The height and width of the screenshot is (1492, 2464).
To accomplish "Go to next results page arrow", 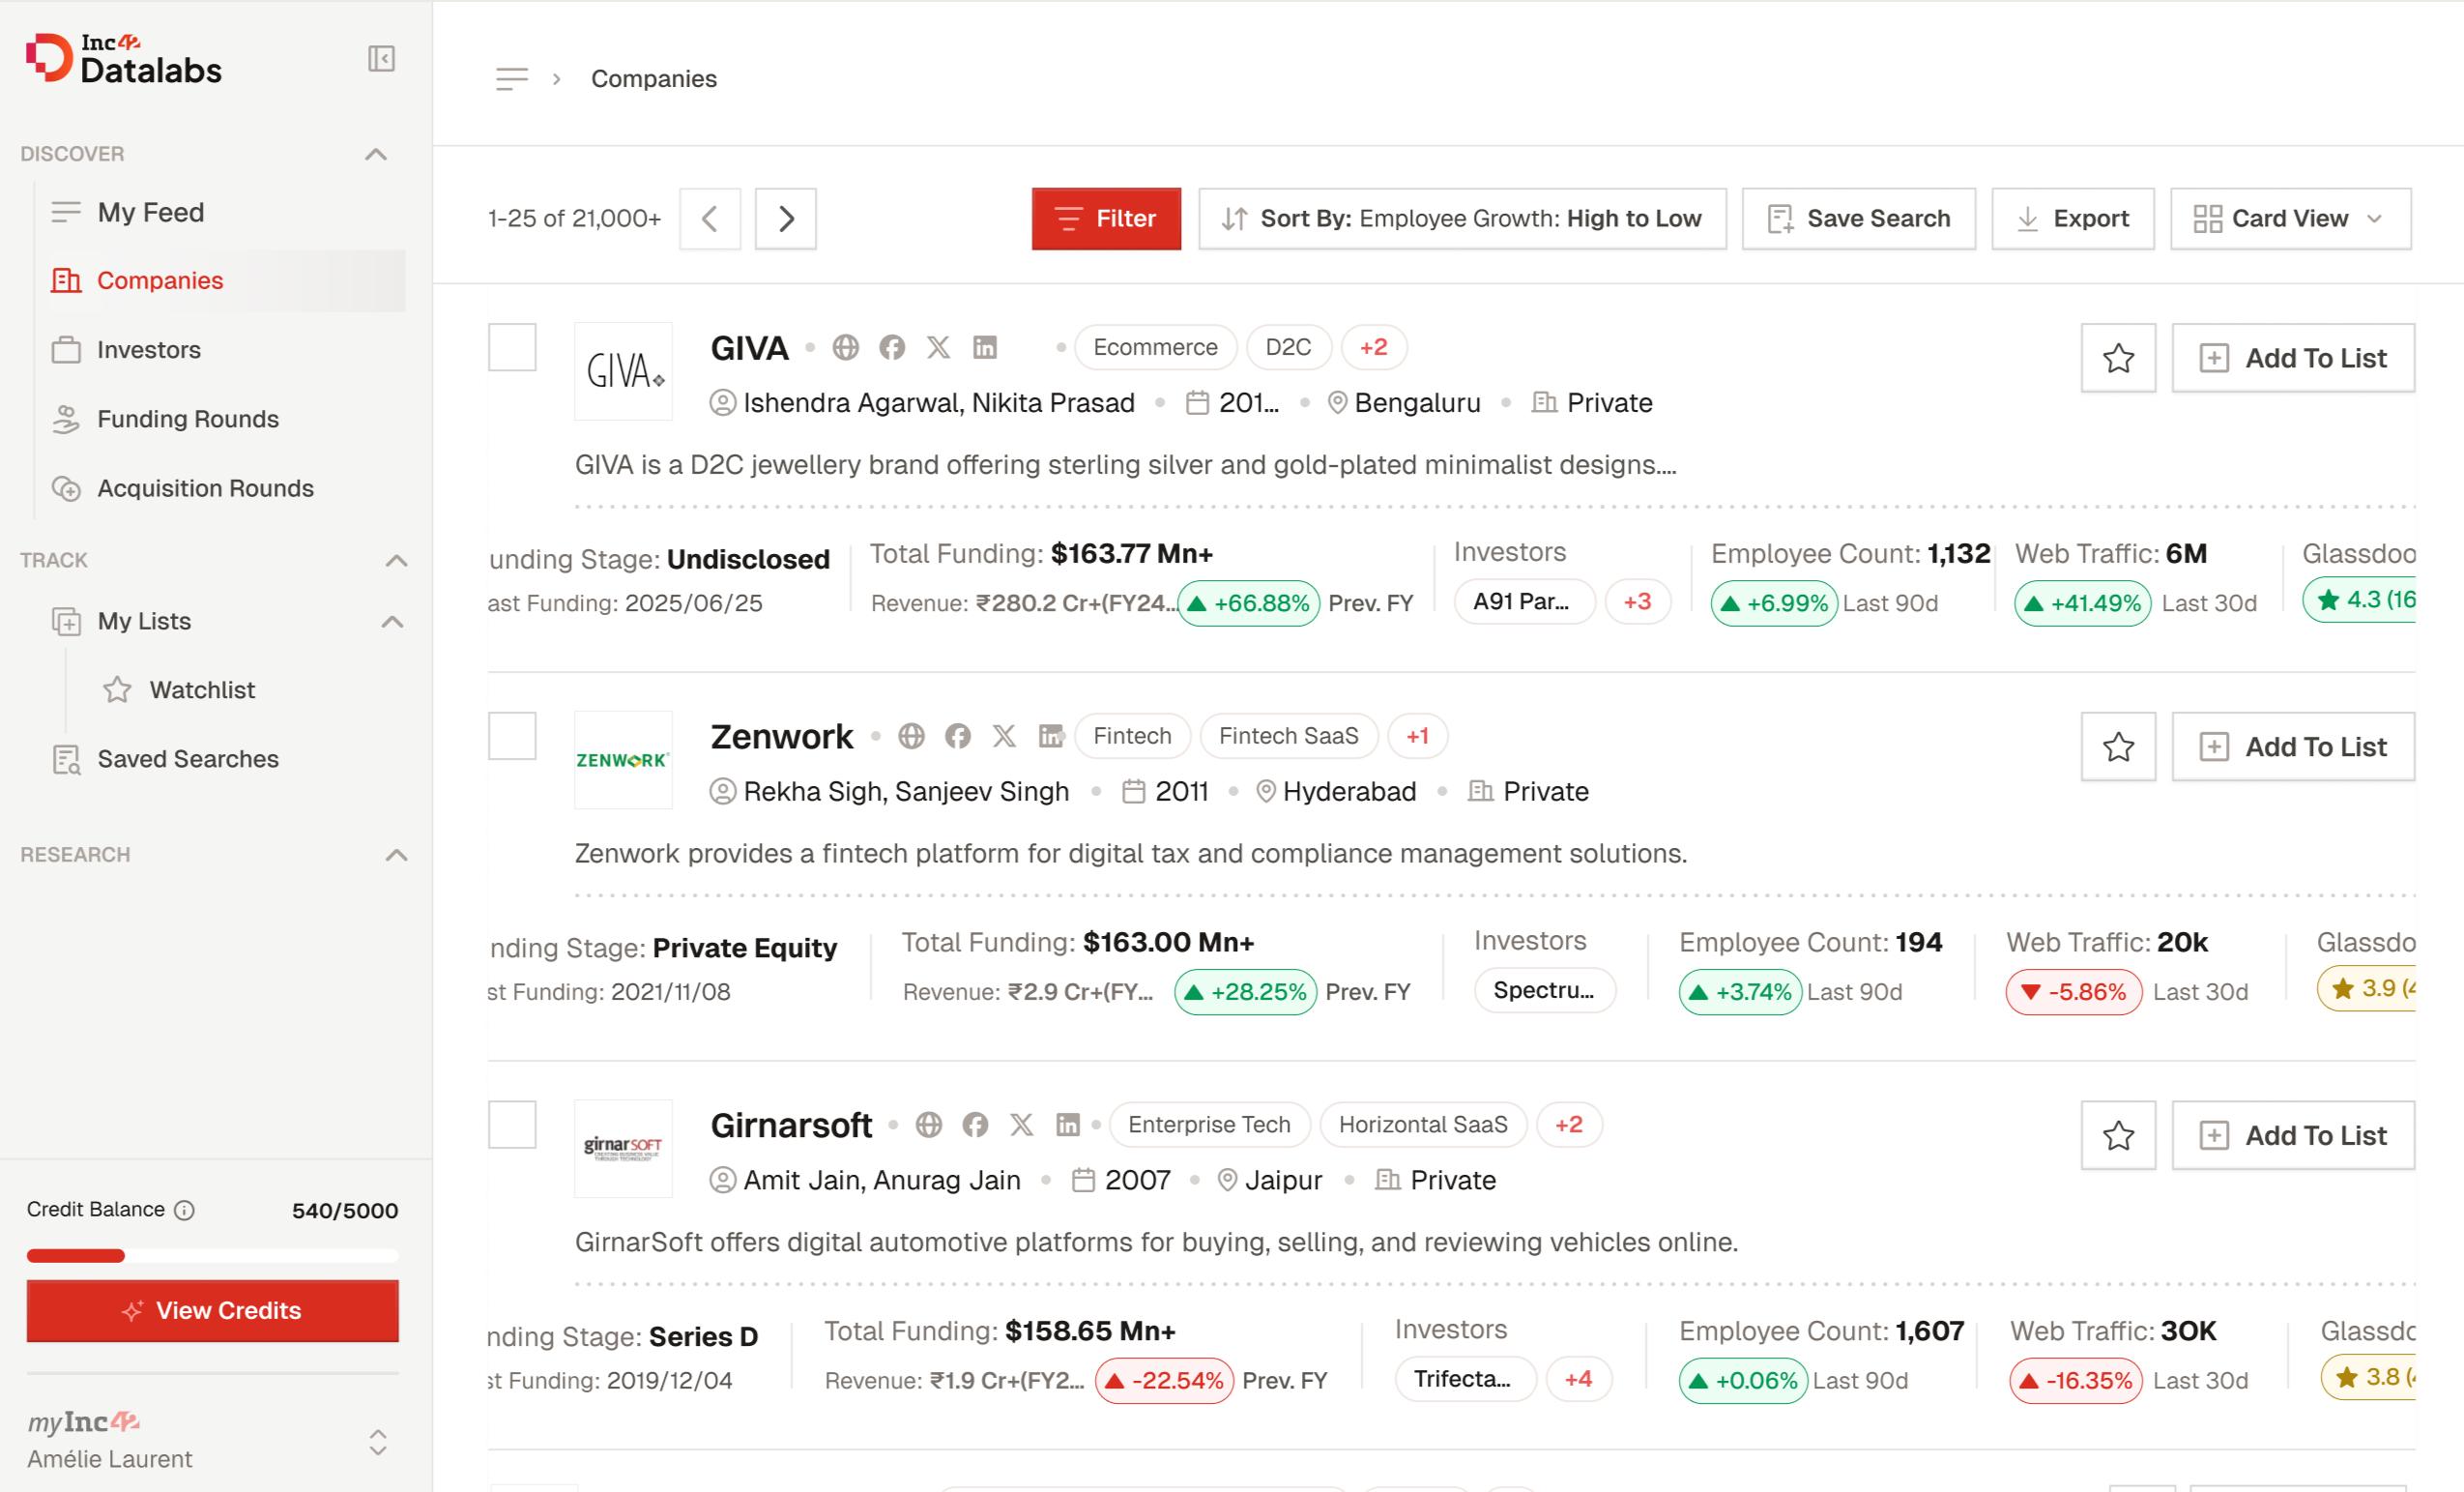I will pos(785,218).
